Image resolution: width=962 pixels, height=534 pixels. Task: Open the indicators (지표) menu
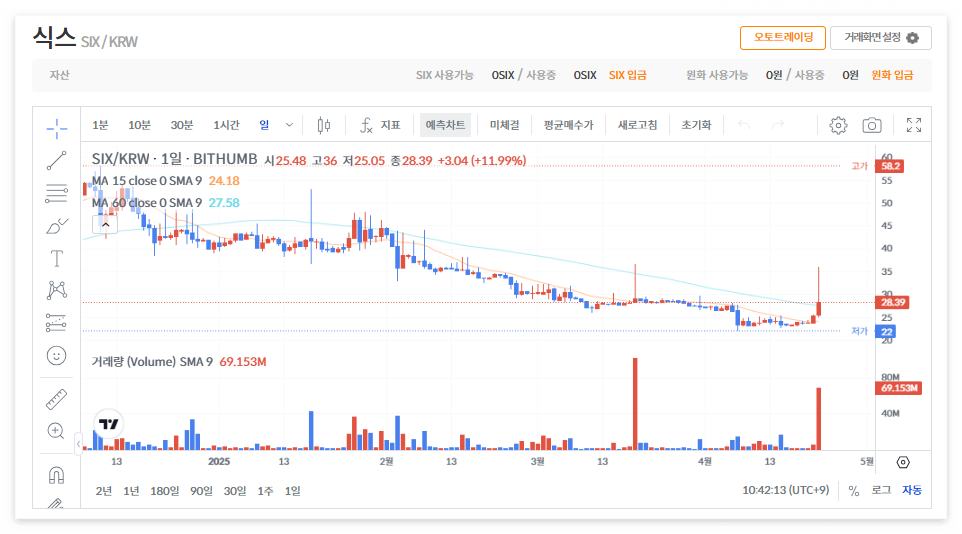(x=380, y=125)
